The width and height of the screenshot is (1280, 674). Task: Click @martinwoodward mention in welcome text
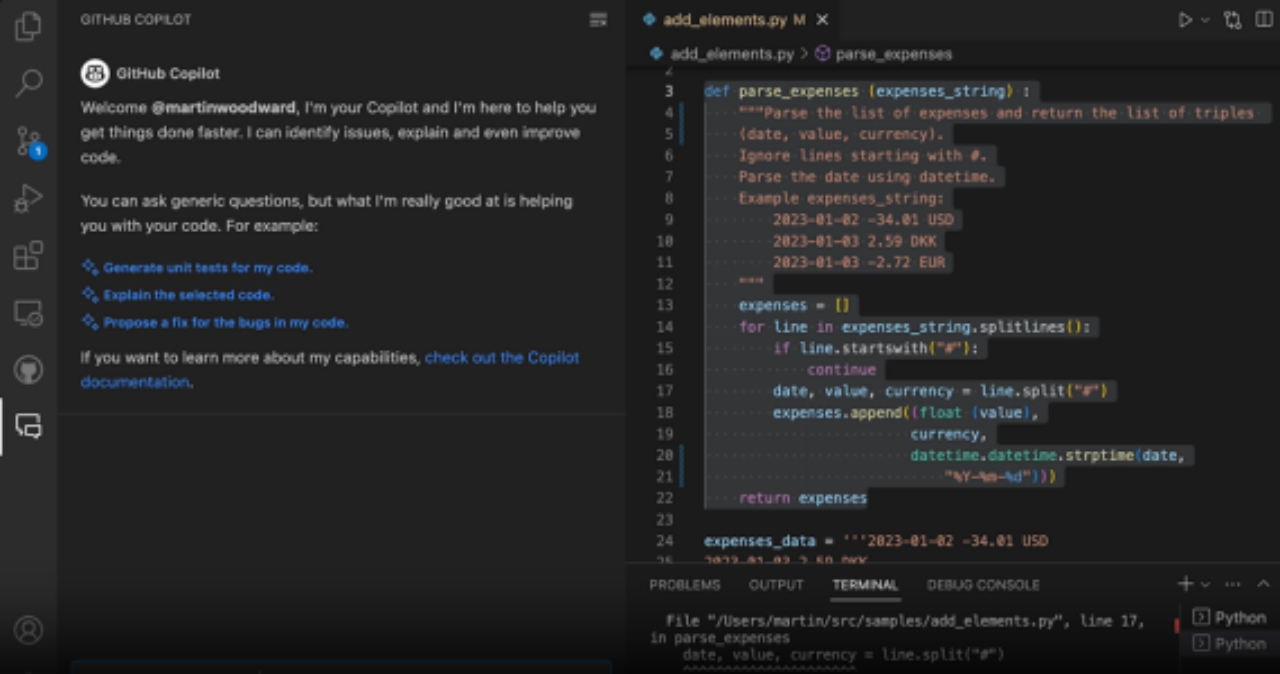(x=224, y=108)
